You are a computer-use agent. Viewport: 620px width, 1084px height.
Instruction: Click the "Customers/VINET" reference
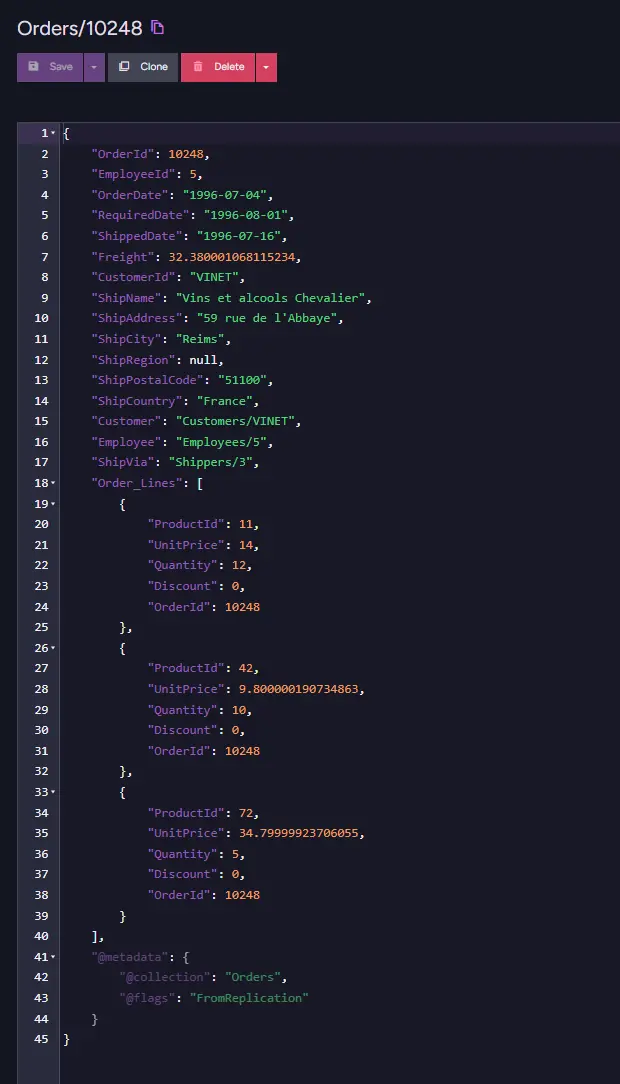coord(235,421)
